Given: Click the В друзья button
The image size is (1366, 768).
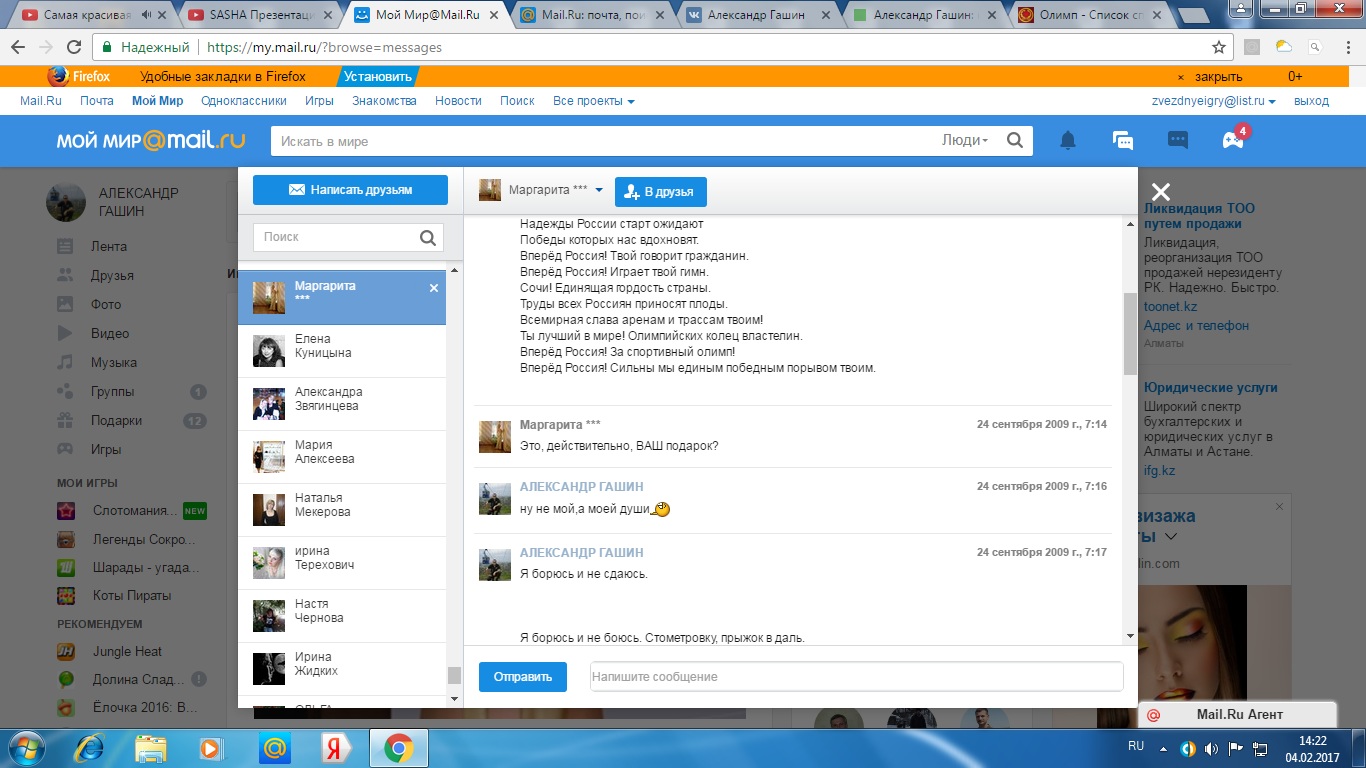Looking at the screenshot, I should 660,192.
